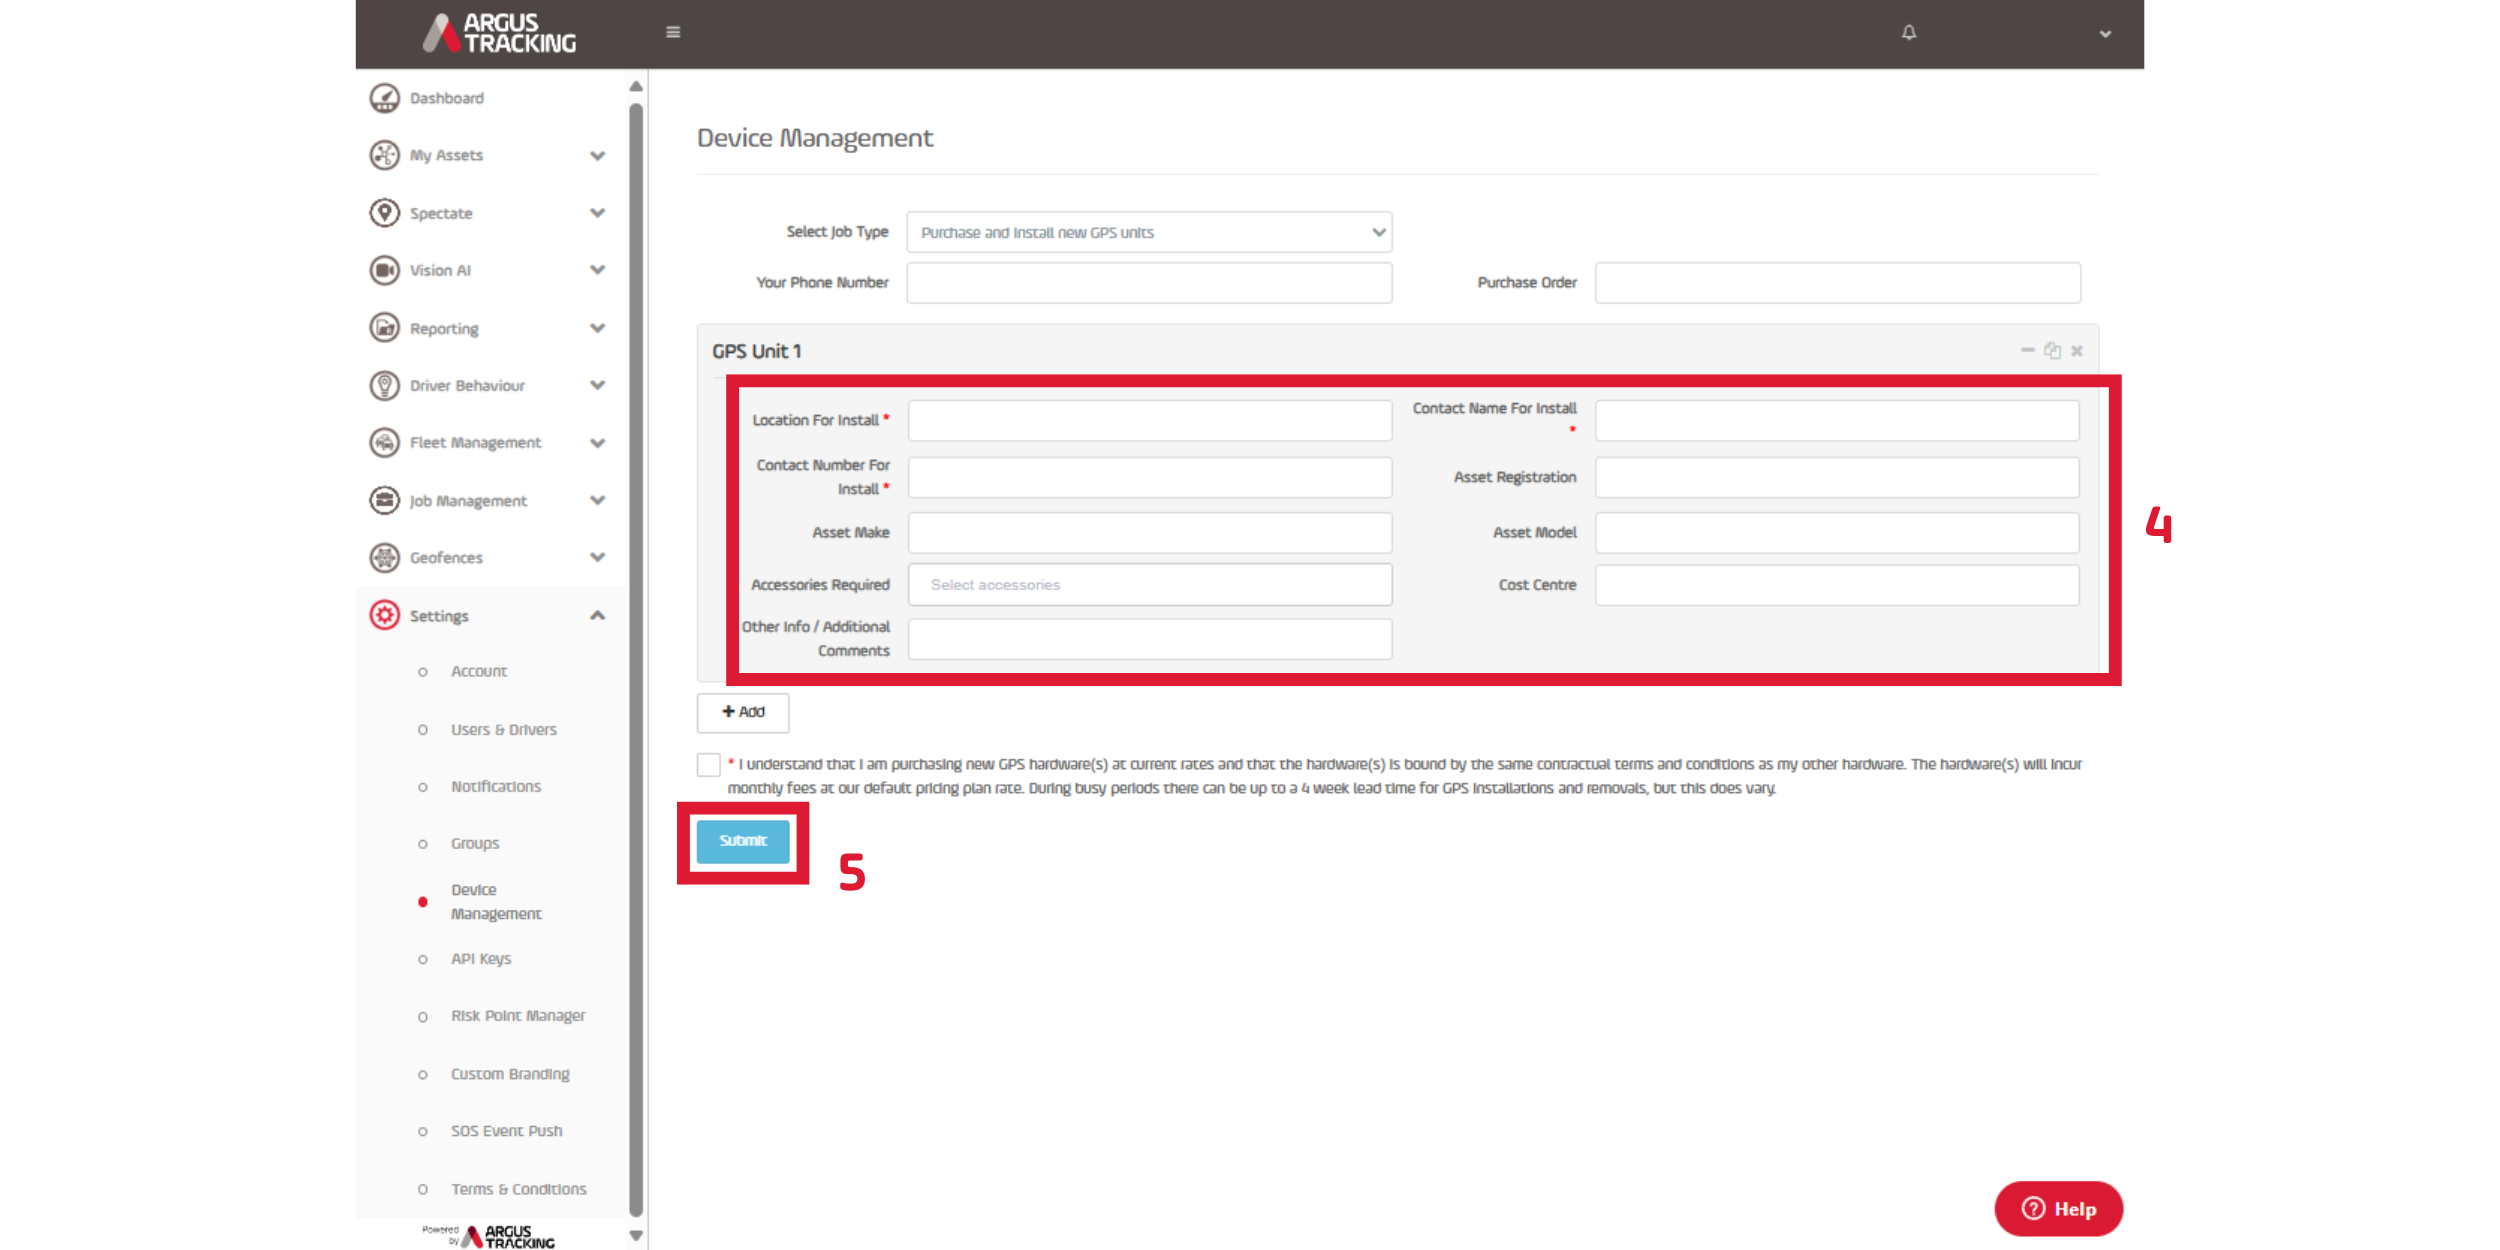This screenshot has width=2500, height=1250.
Task: Open the user account dropdown chevron in header
Action: click(x=2105, y=33)
